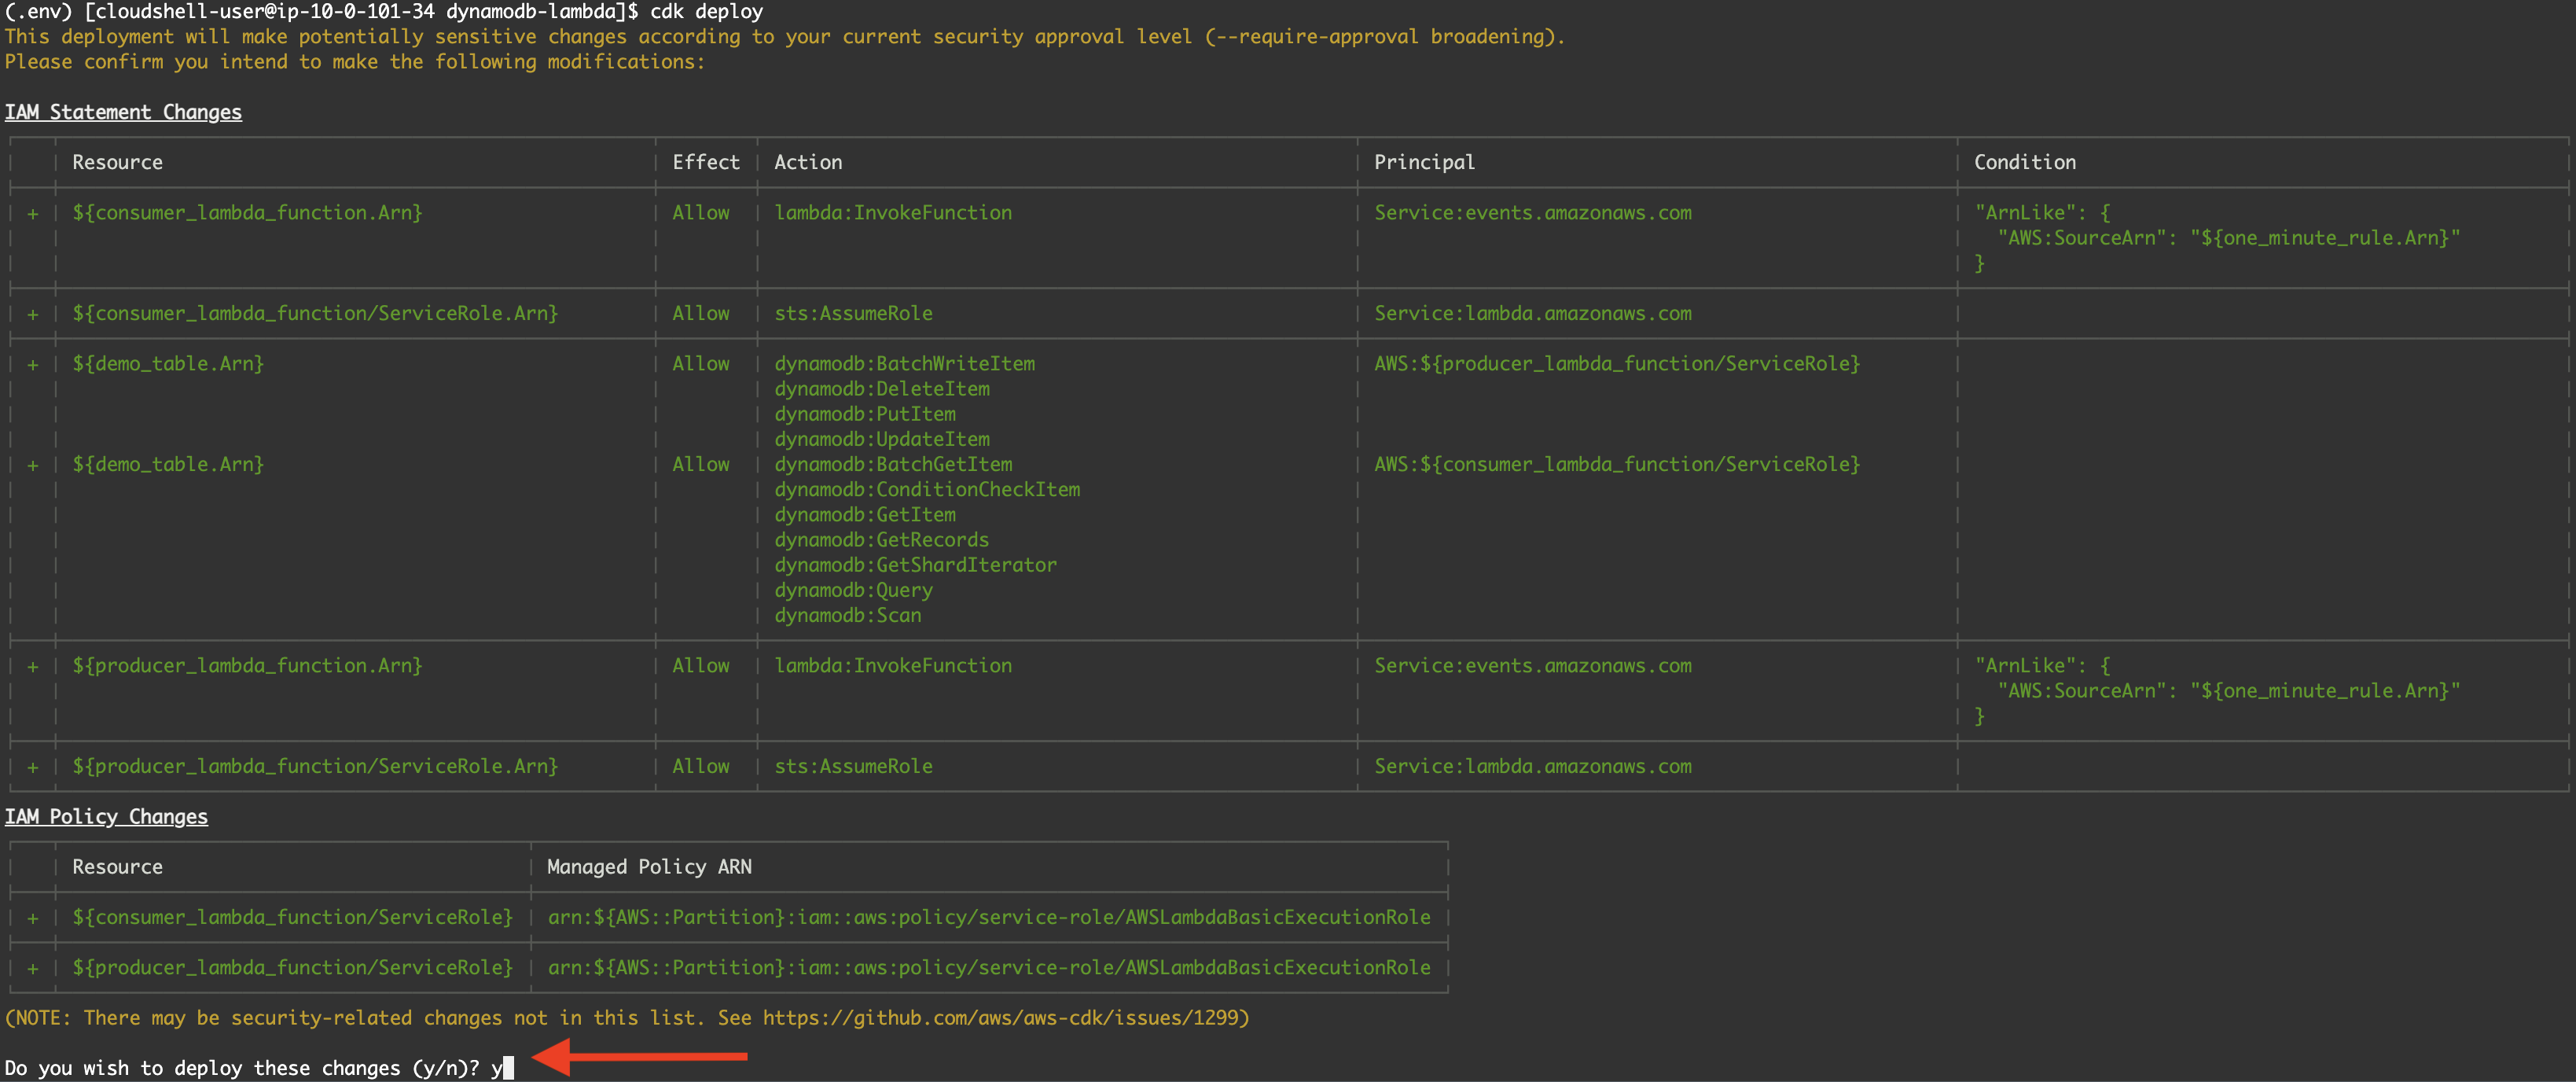Click '${producer_lambda_function.Arn}' resource cell
Screen dimensions: 2576x1082
coord(247,666)
